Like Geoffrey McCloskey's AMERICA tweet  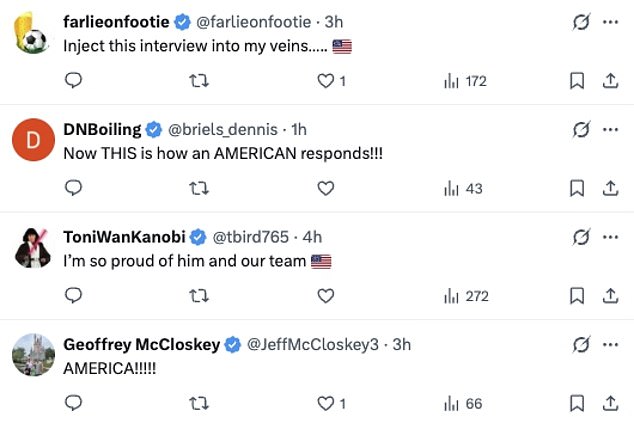tap(324, 403)
